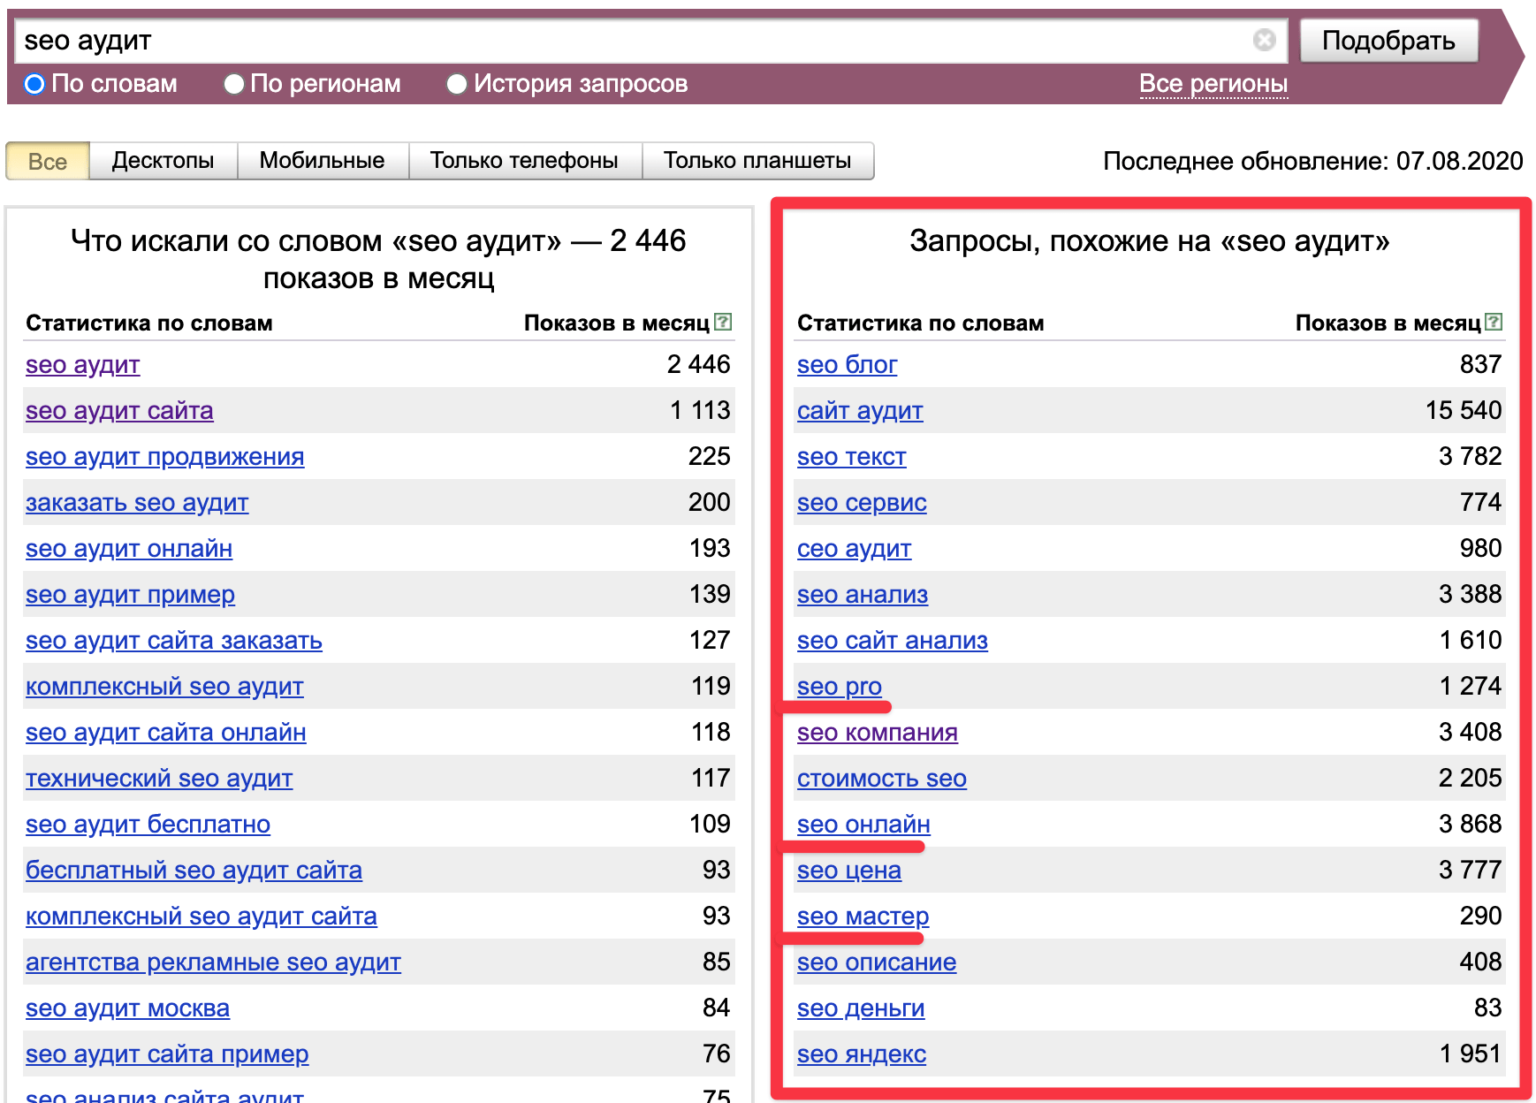
Task: Open the 'seo цена' similar query
Action: click(x=849, y=871)
